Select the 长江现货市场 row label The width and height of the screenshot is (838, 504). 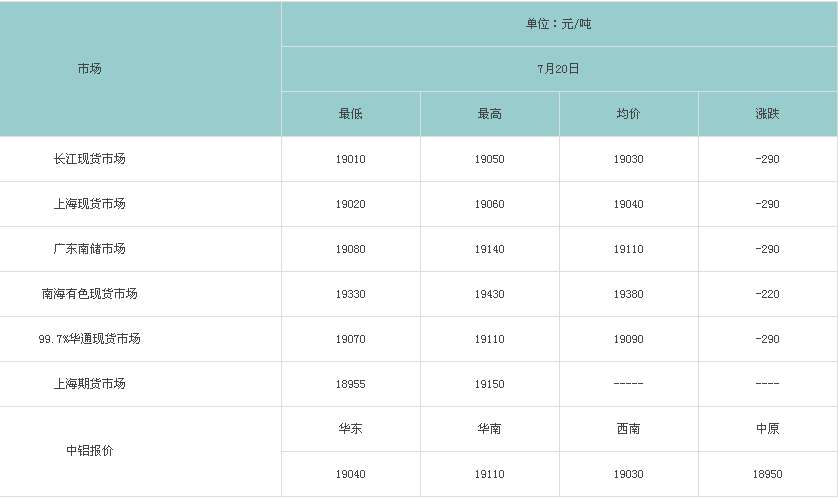(x=89, y=159)
